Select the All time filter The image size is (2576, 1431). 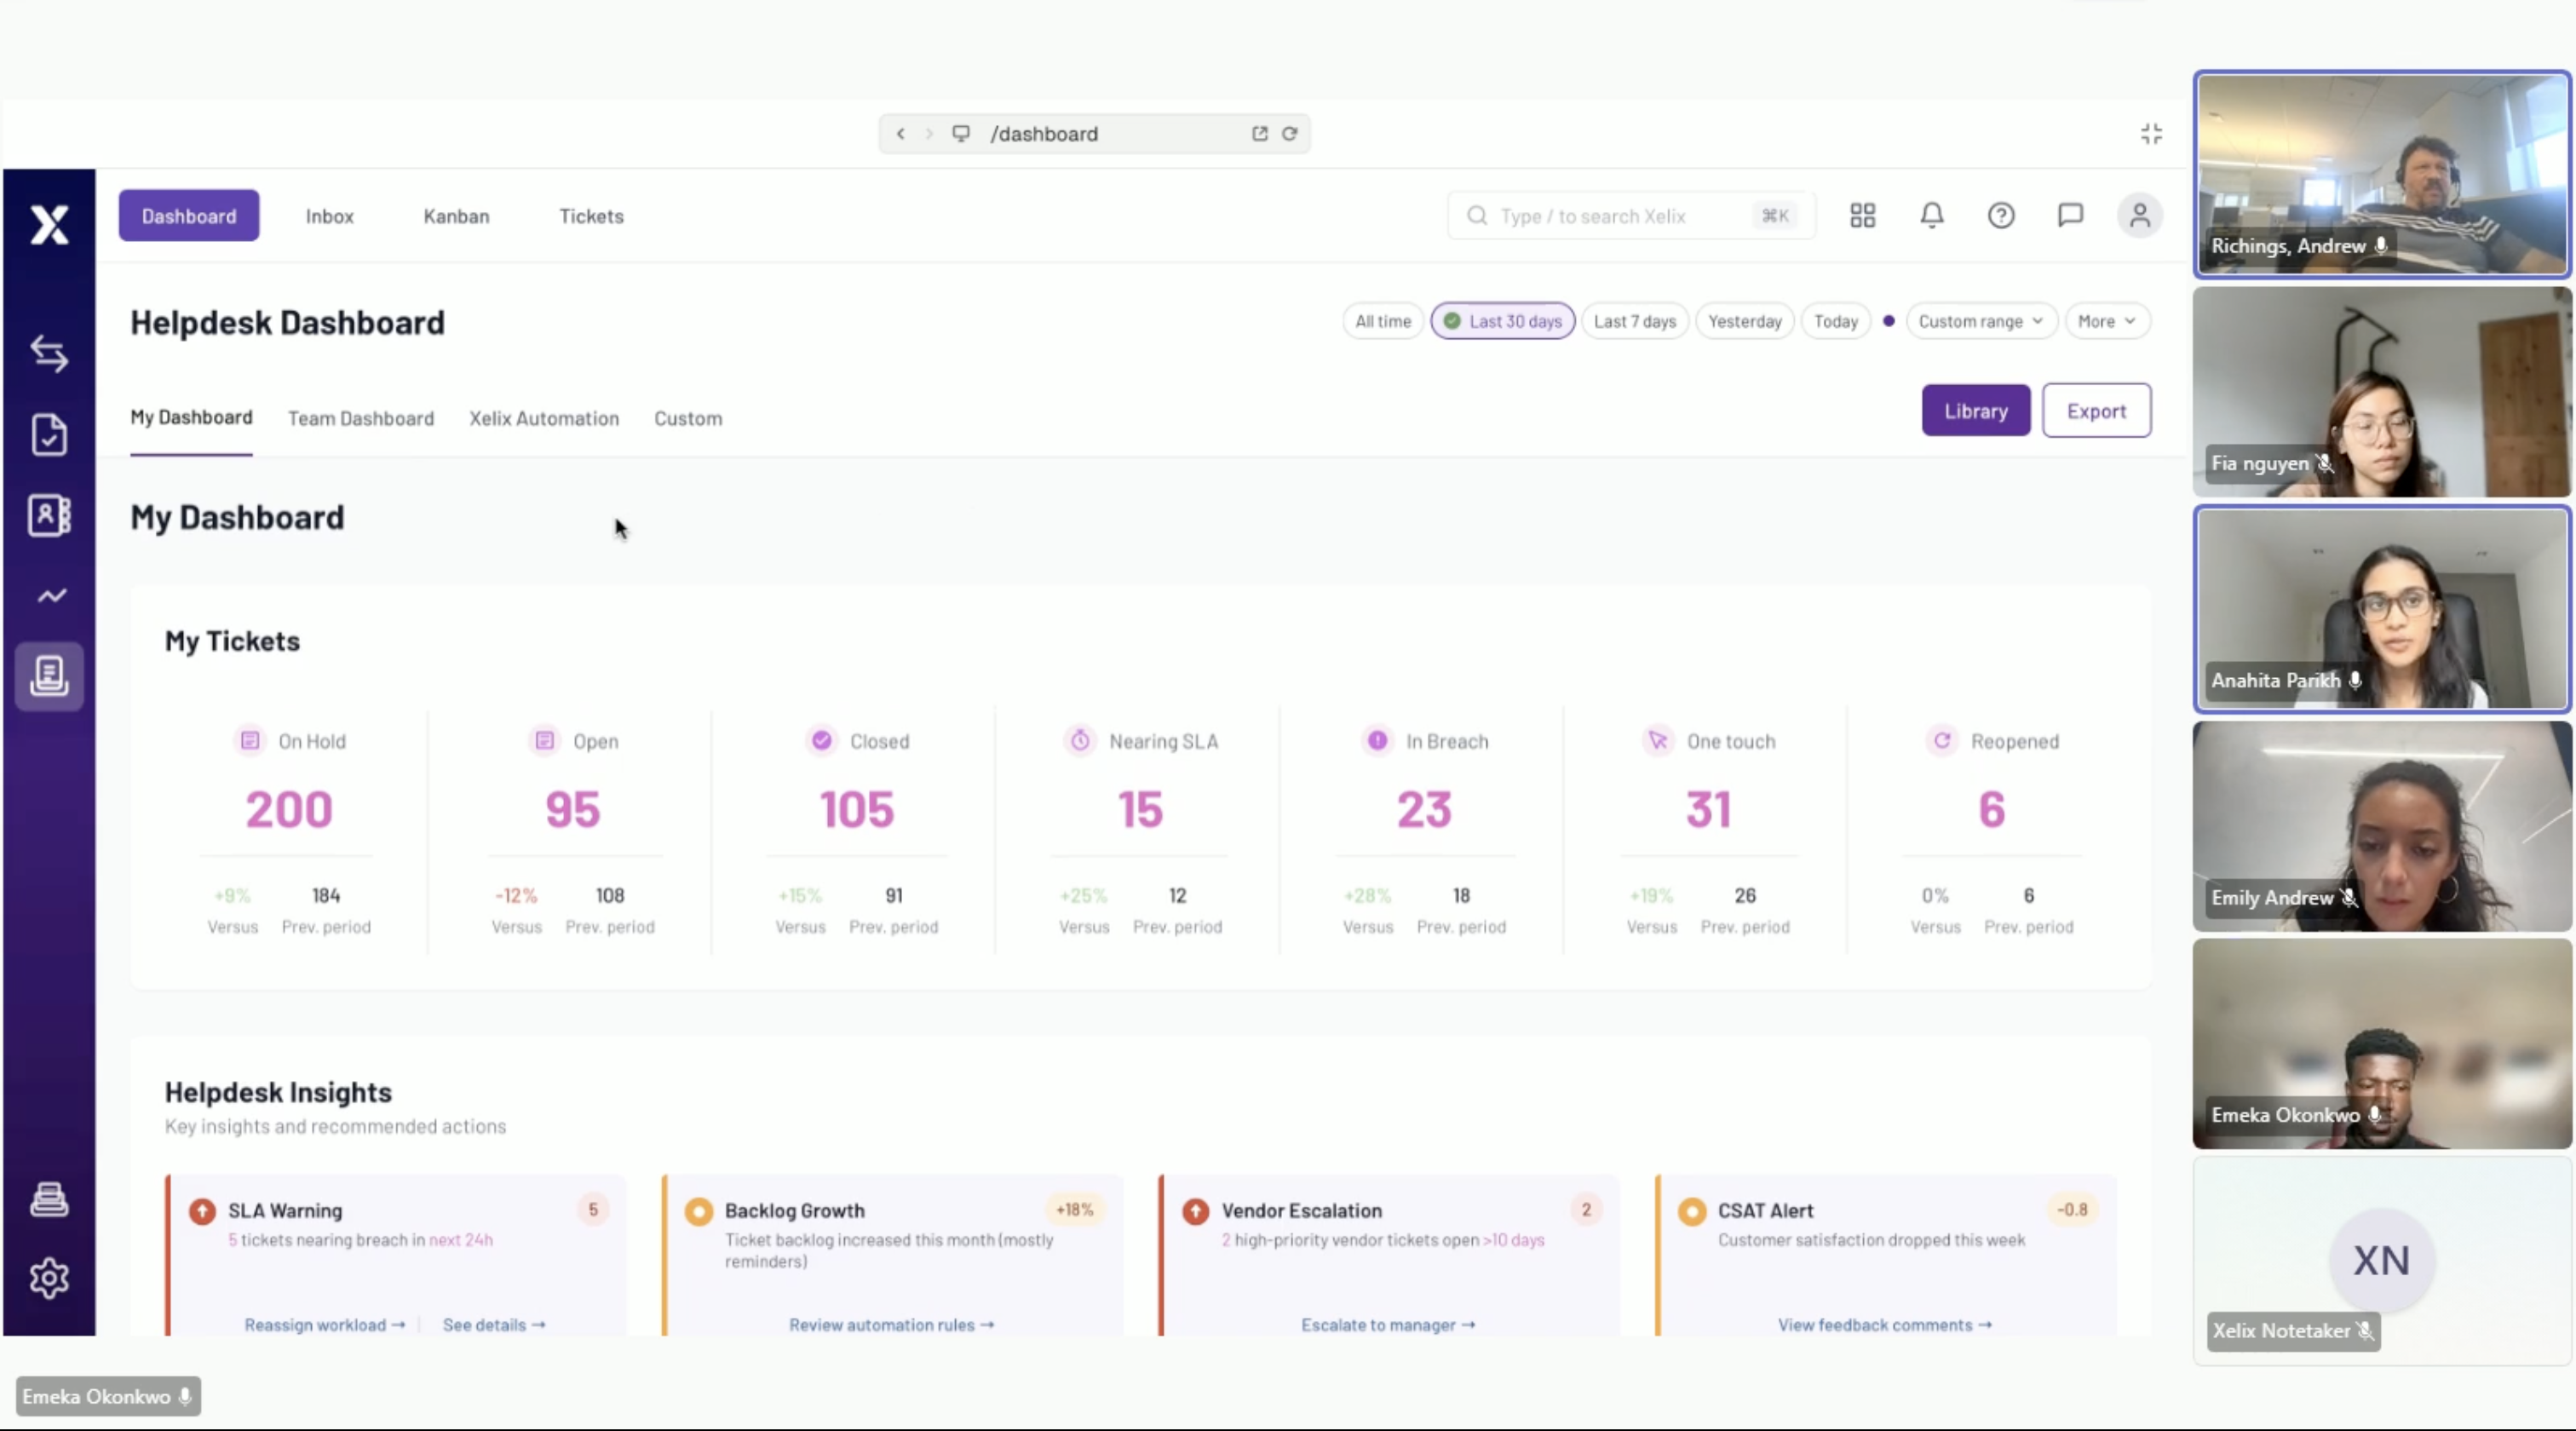coord(1383,321)
